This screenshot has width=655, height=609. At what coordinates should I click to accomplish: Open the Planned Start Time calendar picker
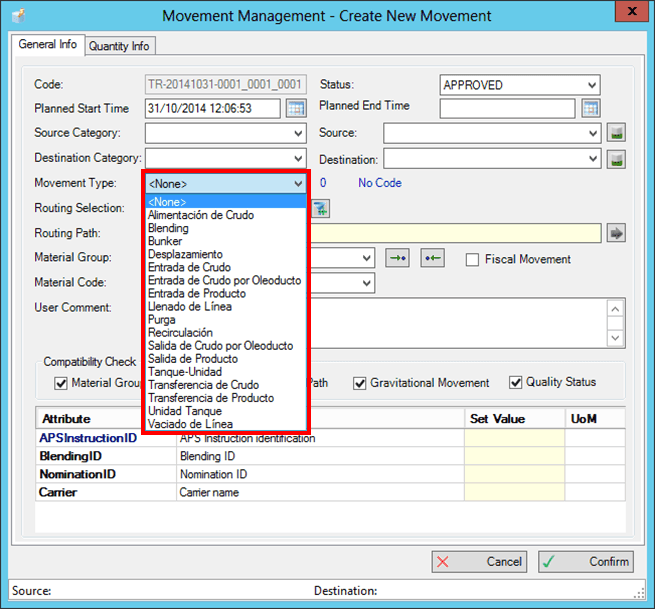pyautogui.click(x=296, y=108)
